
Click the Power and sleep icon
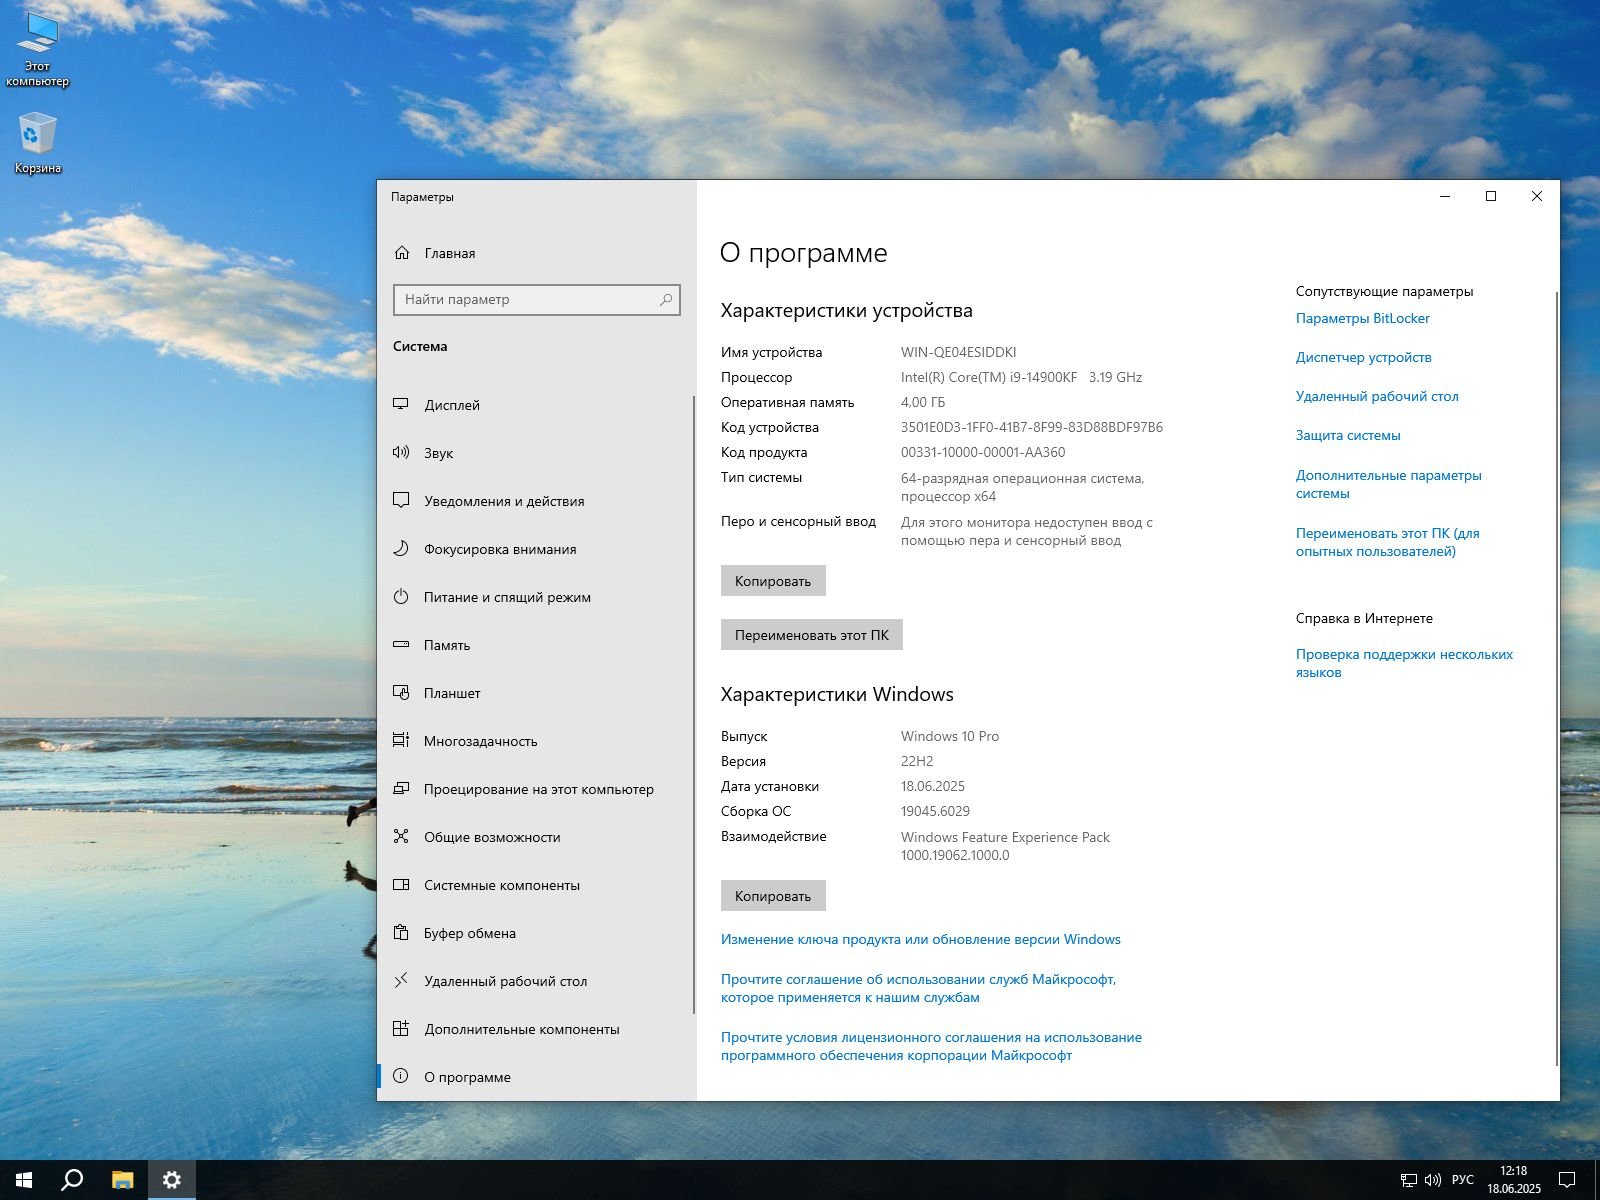401,597
